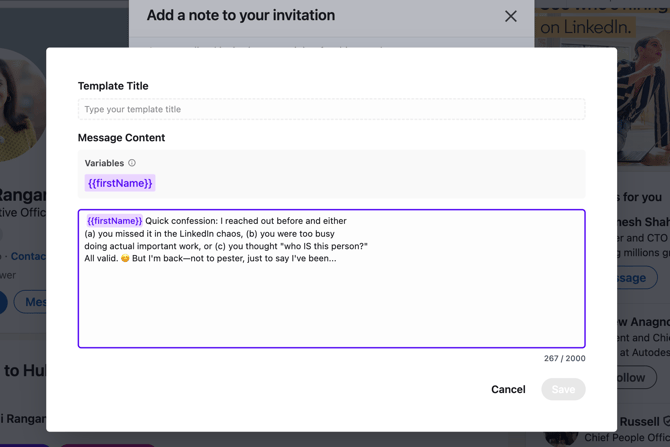Screen dimensions: 670x447
Task: Click the smiley emoji in the message
Action: pyautogui.click(x=125, y=259)
